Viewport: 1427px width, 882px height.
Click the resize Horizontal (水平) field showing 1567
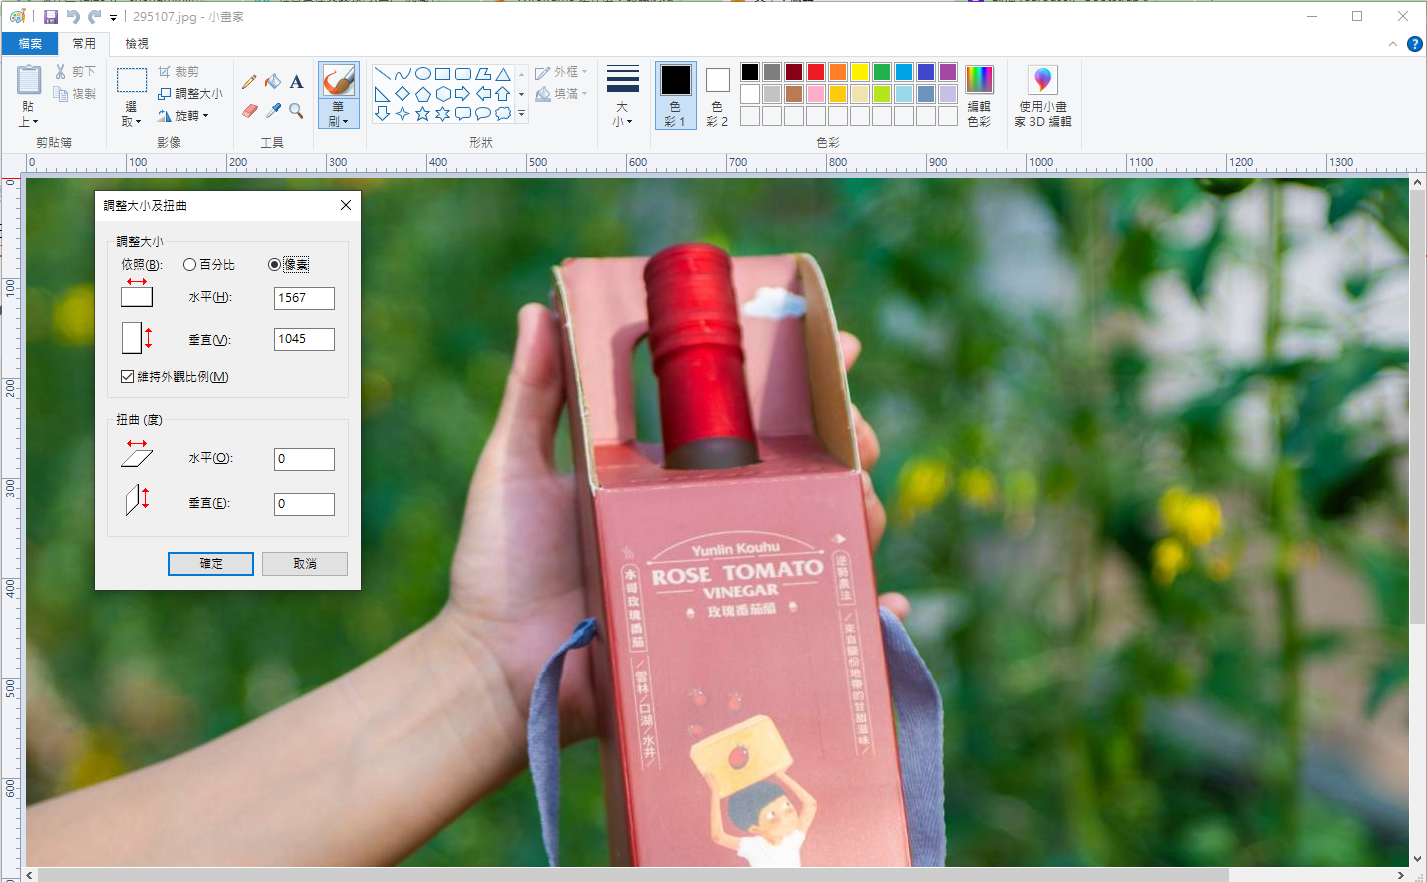click(x=305, y=298)
